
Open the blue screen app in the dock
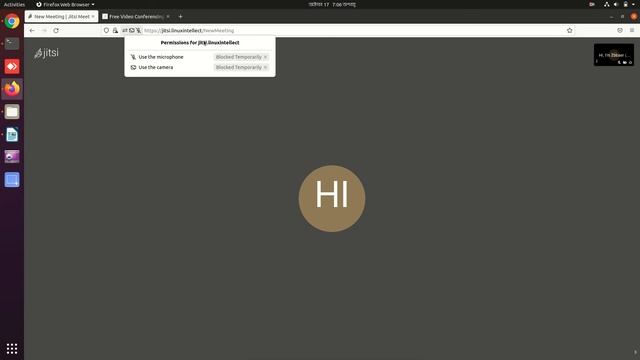[12, 180]
